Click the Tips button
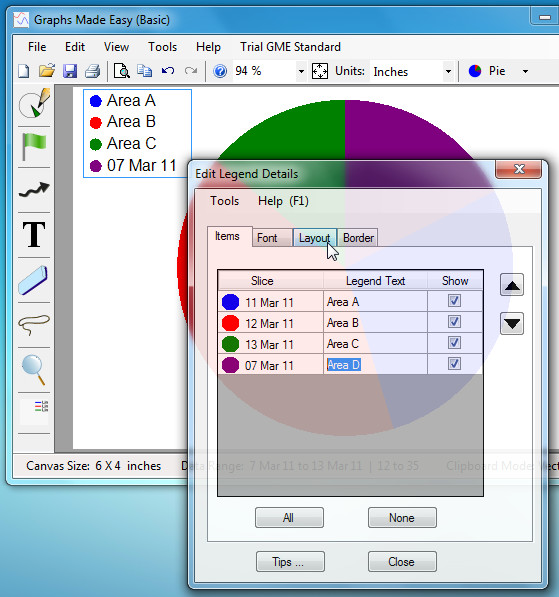 click(x=290, y=562)
